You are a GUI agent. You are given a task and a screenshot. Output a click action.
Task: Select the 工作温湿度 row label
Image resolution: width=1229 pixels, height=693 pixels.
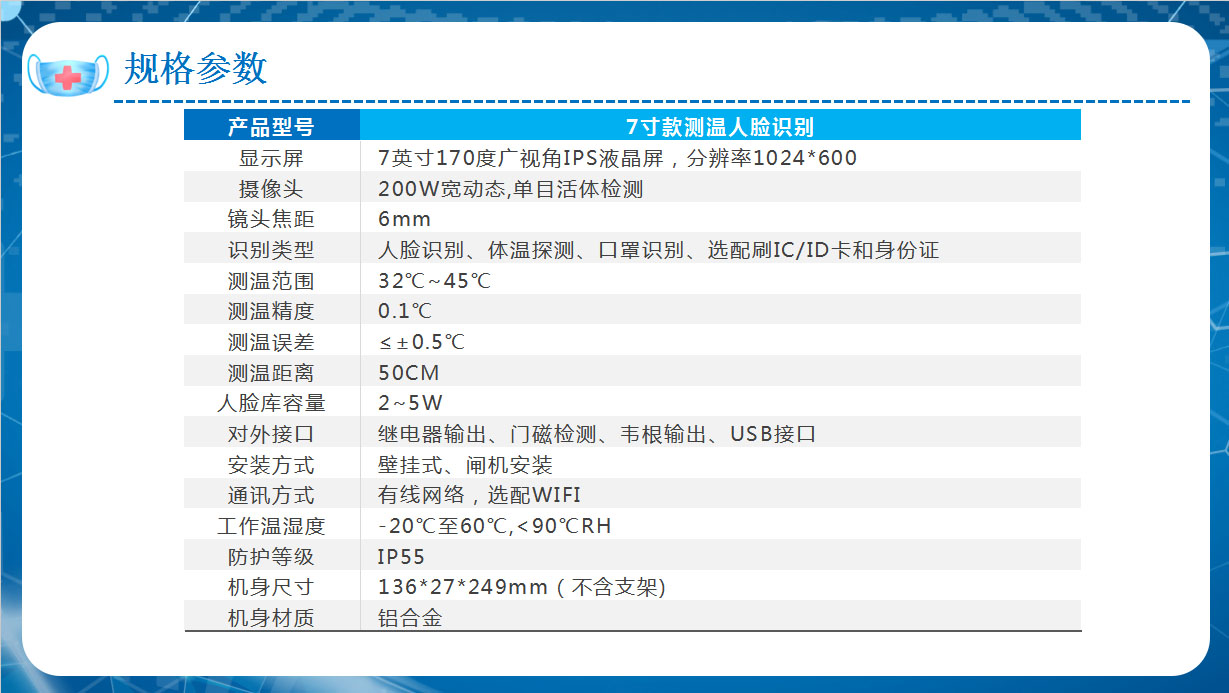coord(271,526)
